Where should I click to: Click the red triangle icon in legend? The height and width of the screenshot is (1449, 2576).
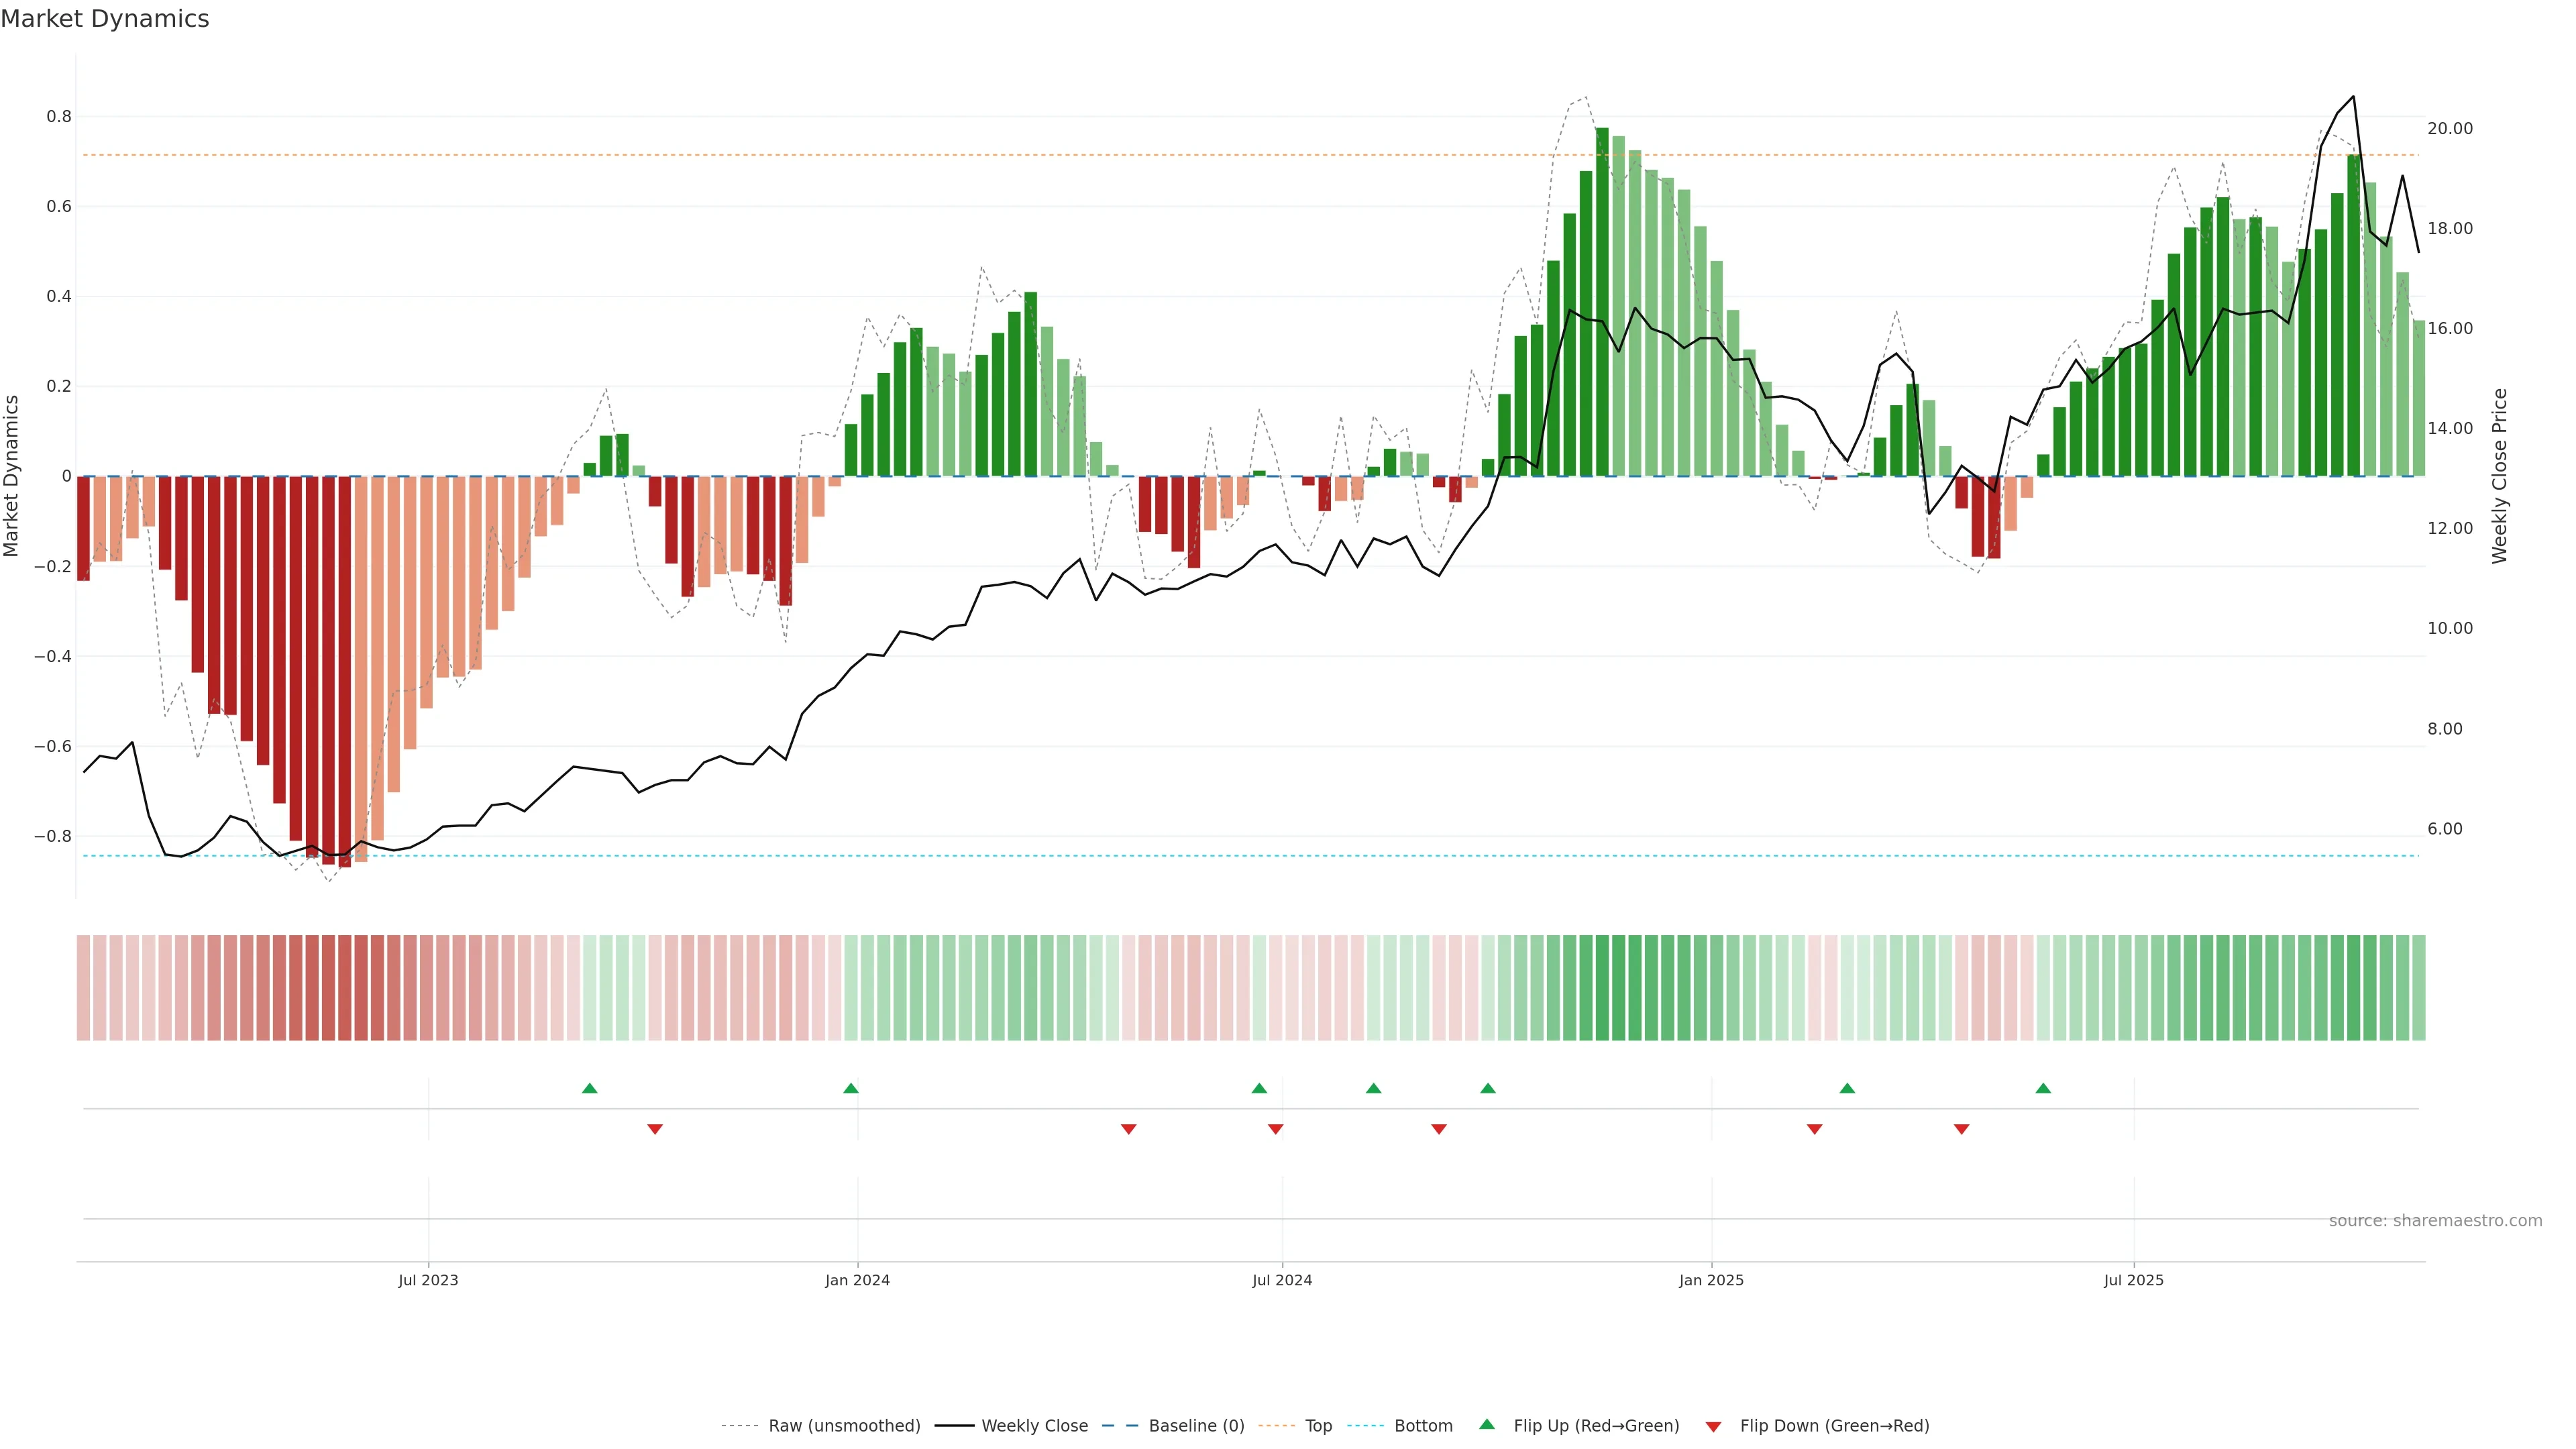point(1713,1426)
